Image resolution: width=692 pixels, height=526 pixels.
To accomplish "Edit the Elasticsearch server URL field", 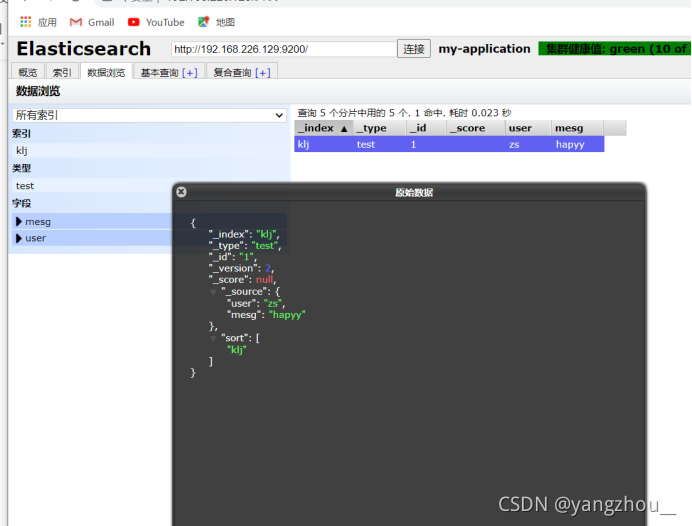I will click(x=284, y=49).
